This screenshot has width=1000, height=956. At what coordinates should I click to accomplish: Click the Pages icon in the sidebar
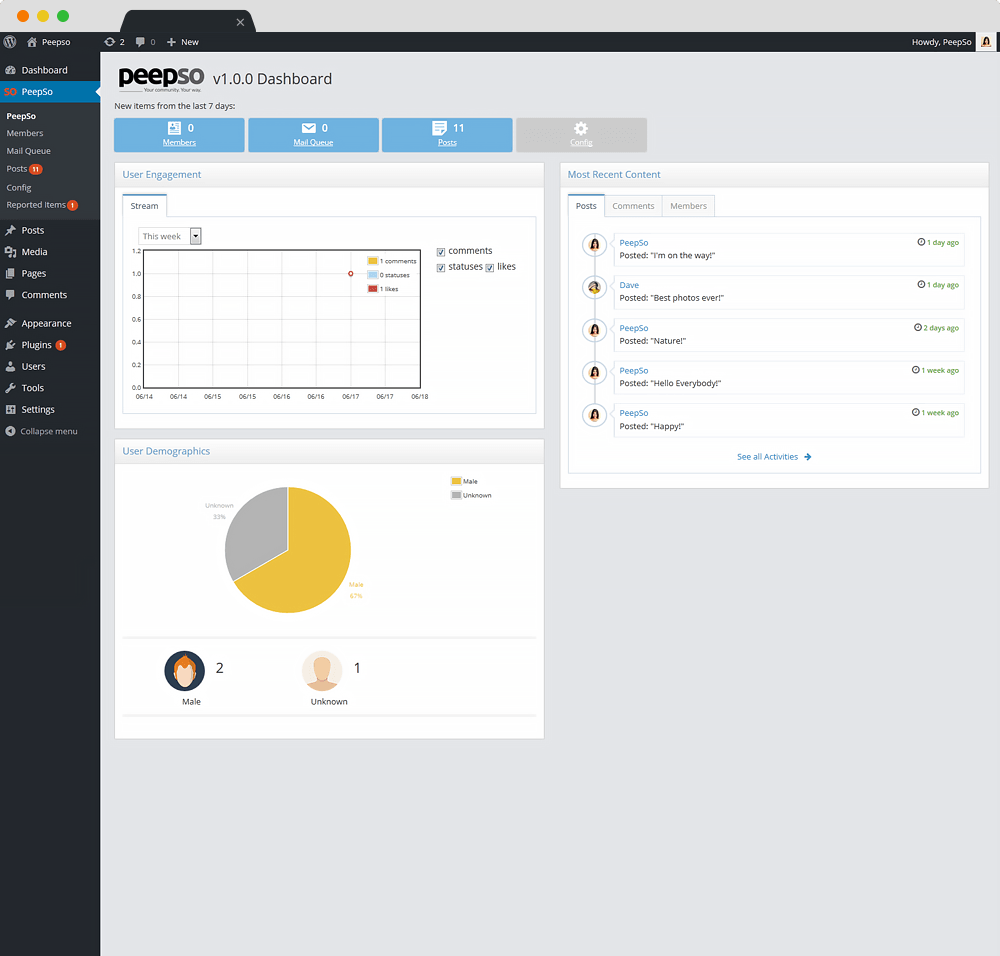click(10, 274)
